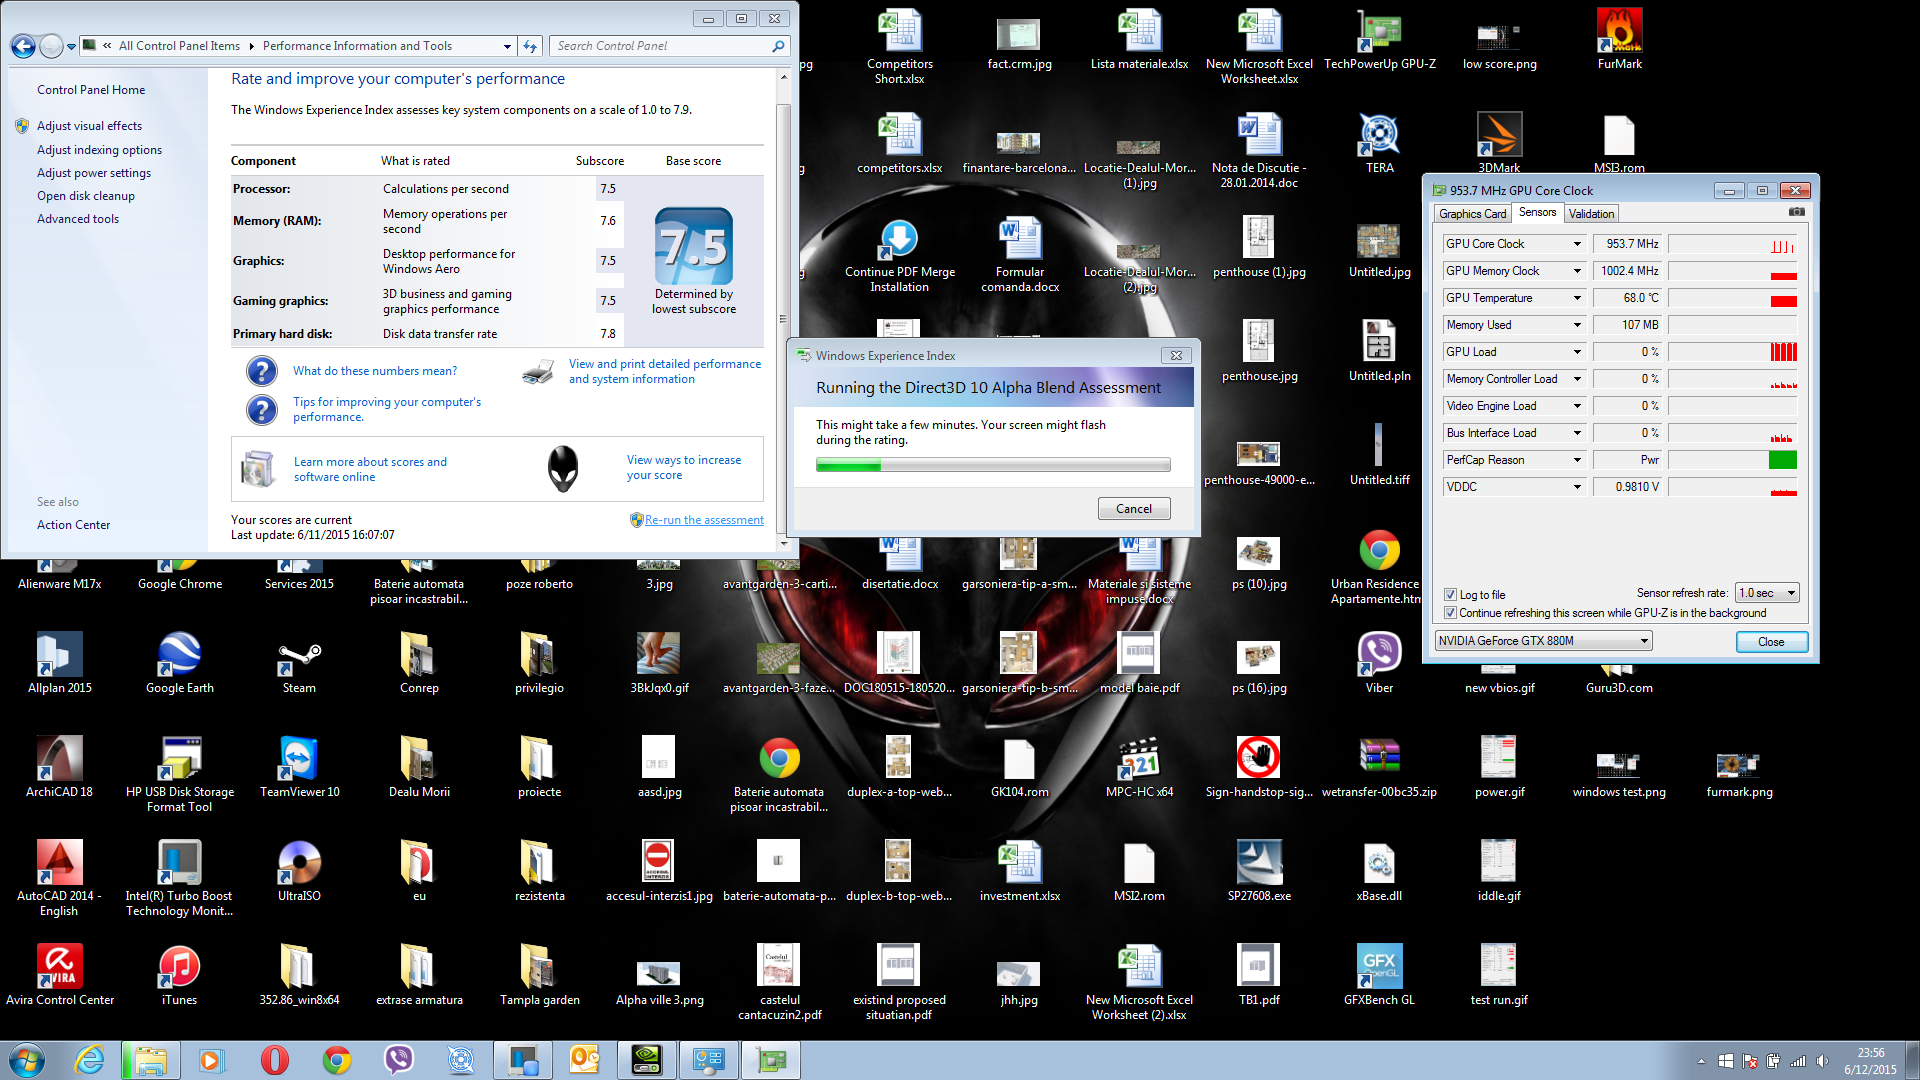
Task: Select the TERA desktop icon
Action: tap(1379, 143)
